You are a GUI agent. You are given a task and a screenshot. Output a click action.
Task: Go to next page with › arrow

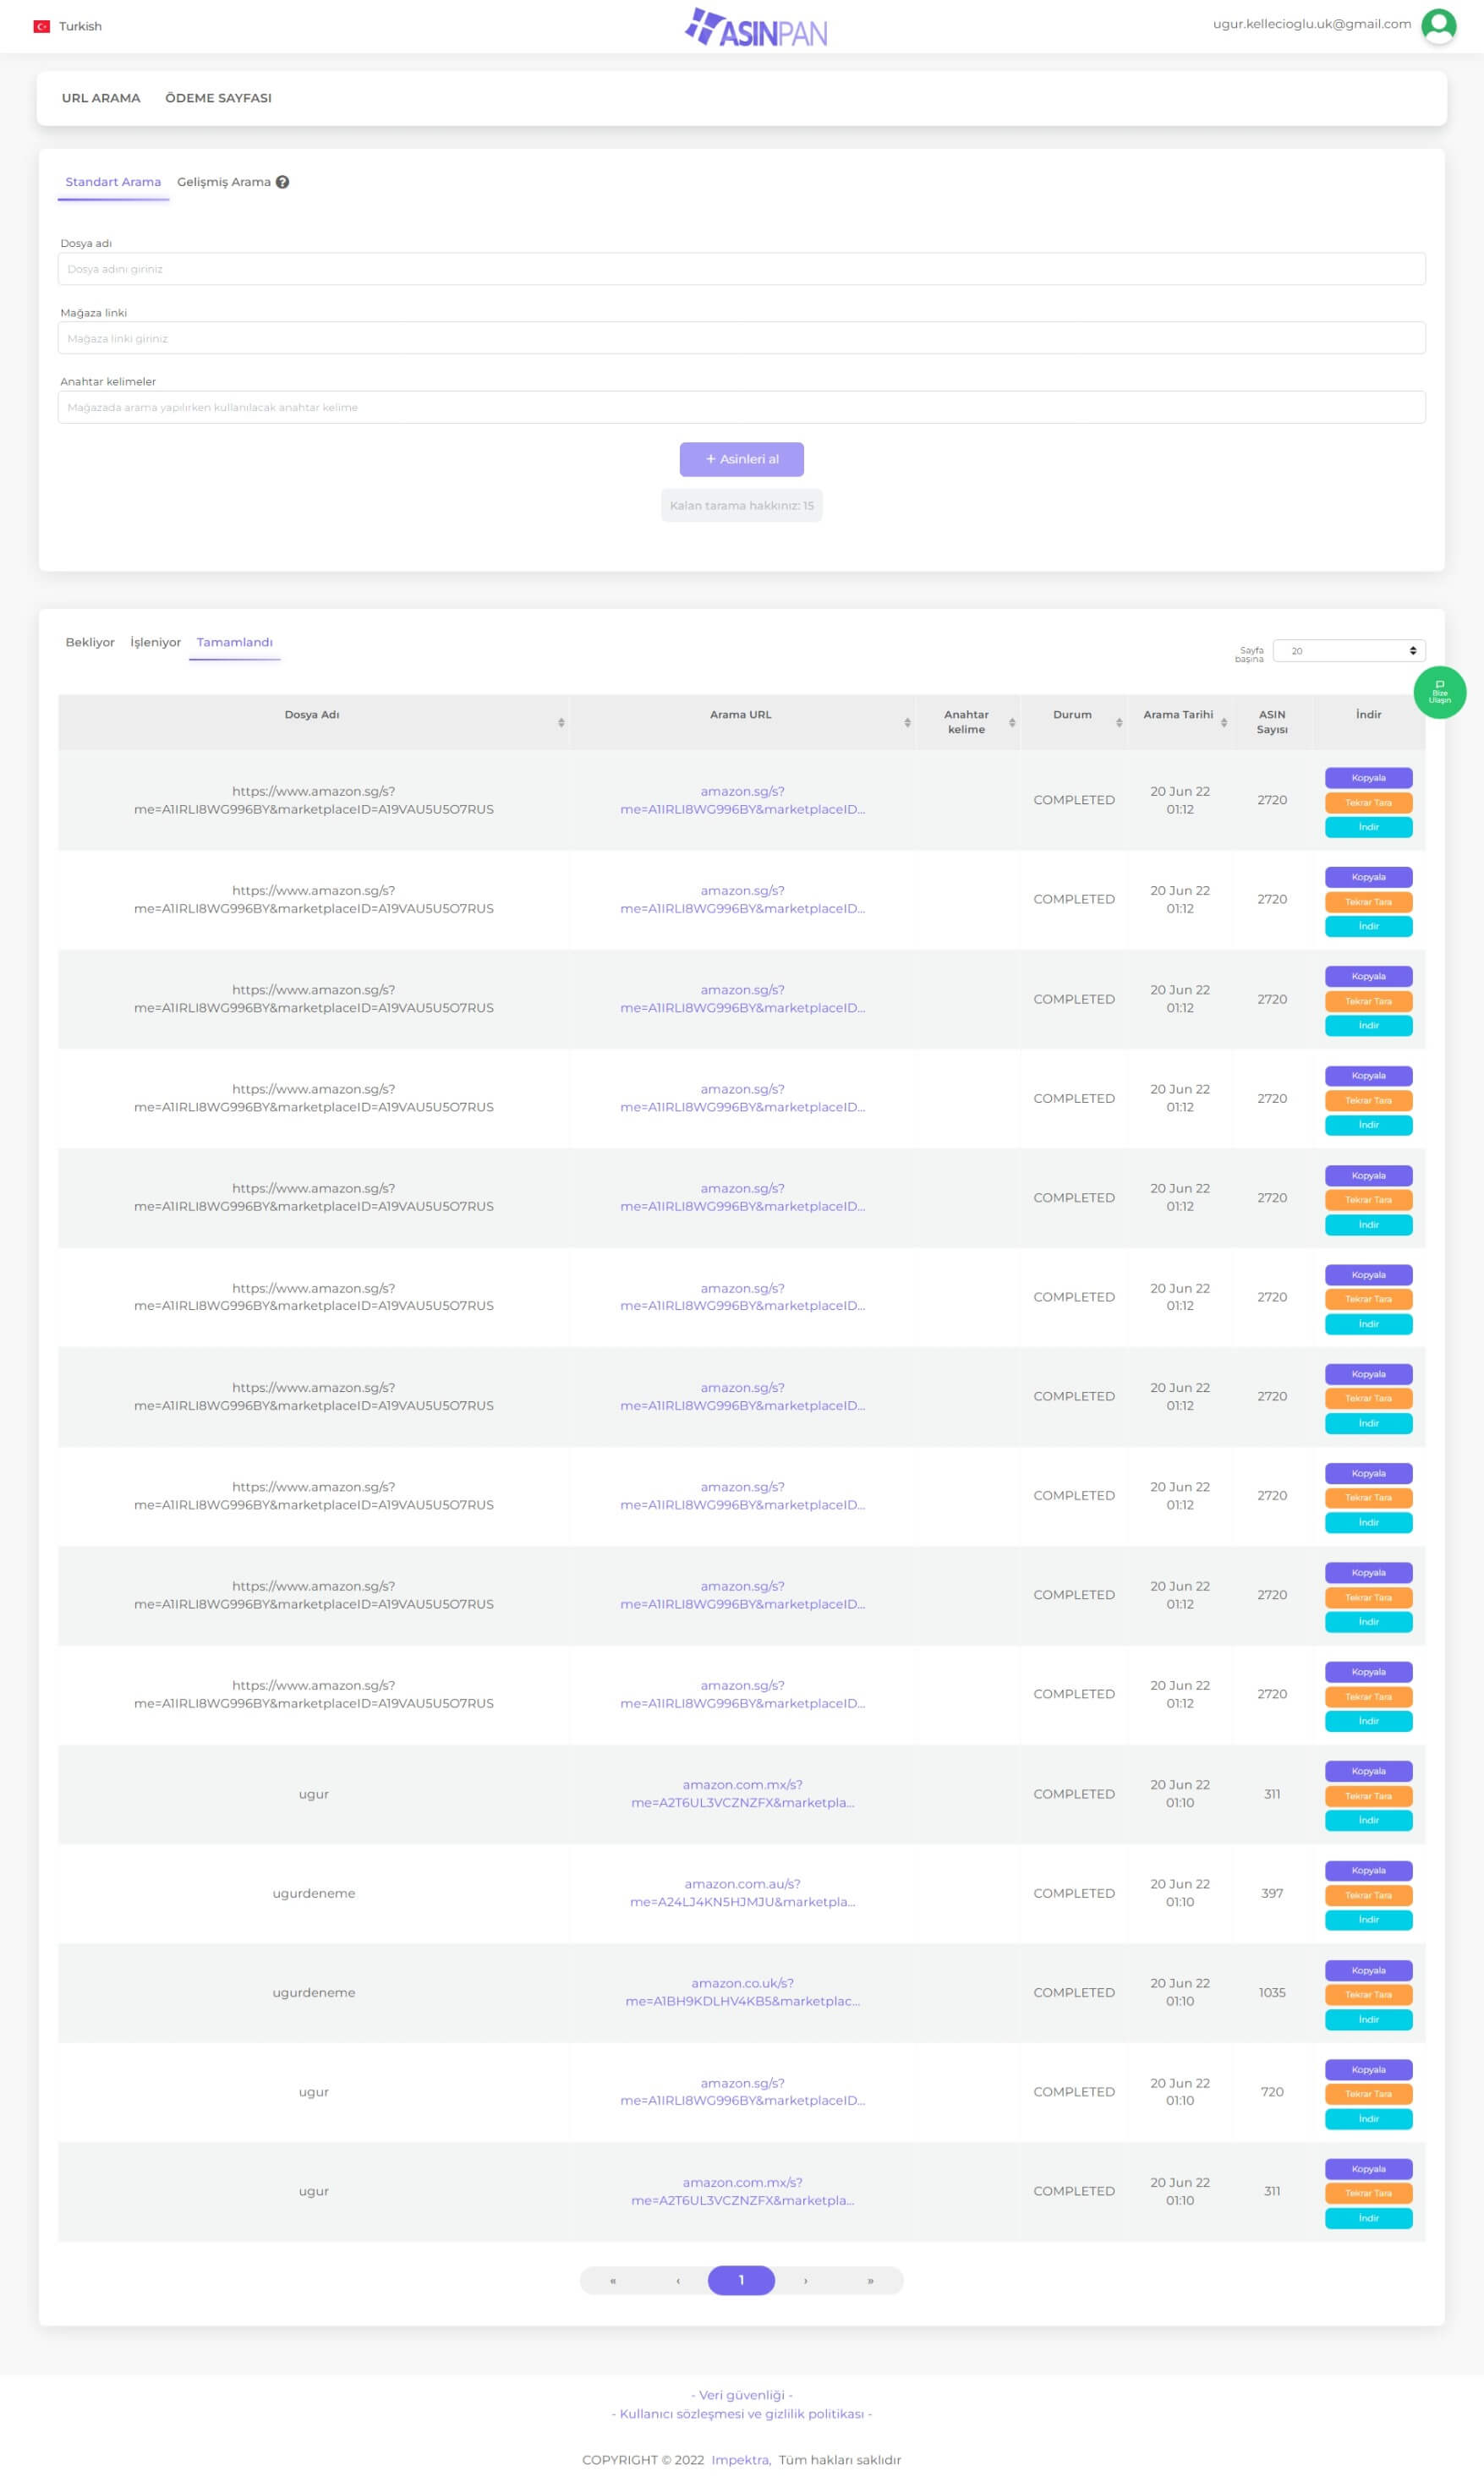805,2280
